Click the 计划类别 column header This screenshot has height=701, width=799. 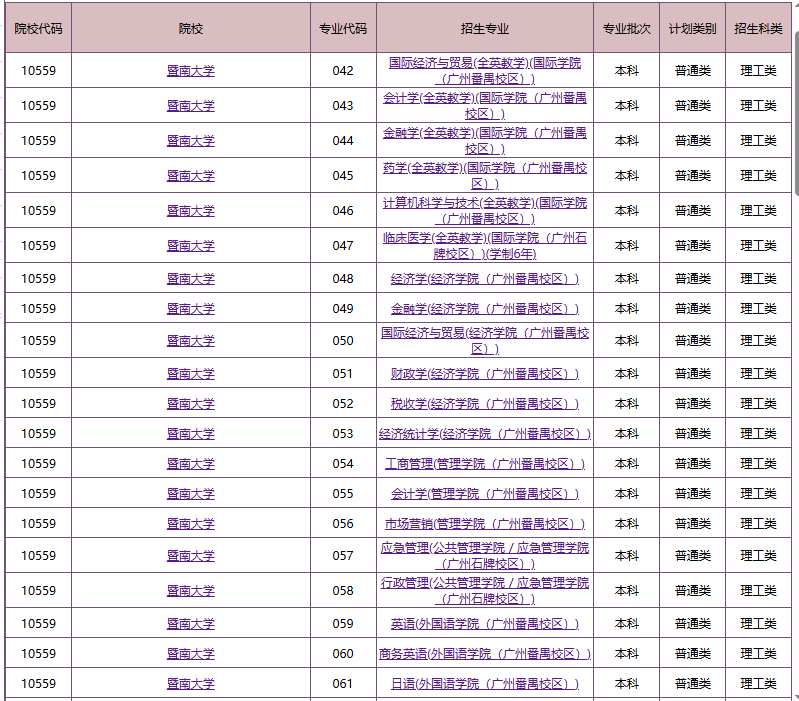(692, 29)
